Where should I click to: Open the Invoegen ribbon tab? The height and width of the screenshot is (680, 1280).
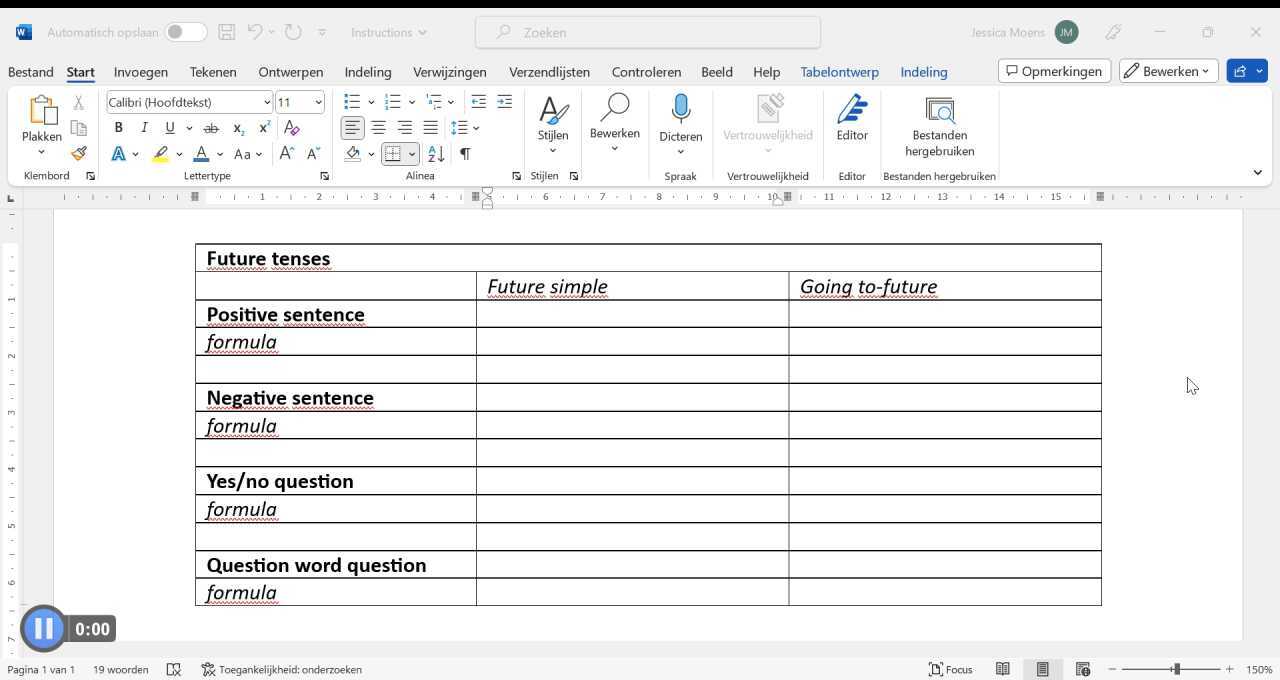(x=140, y=72)
